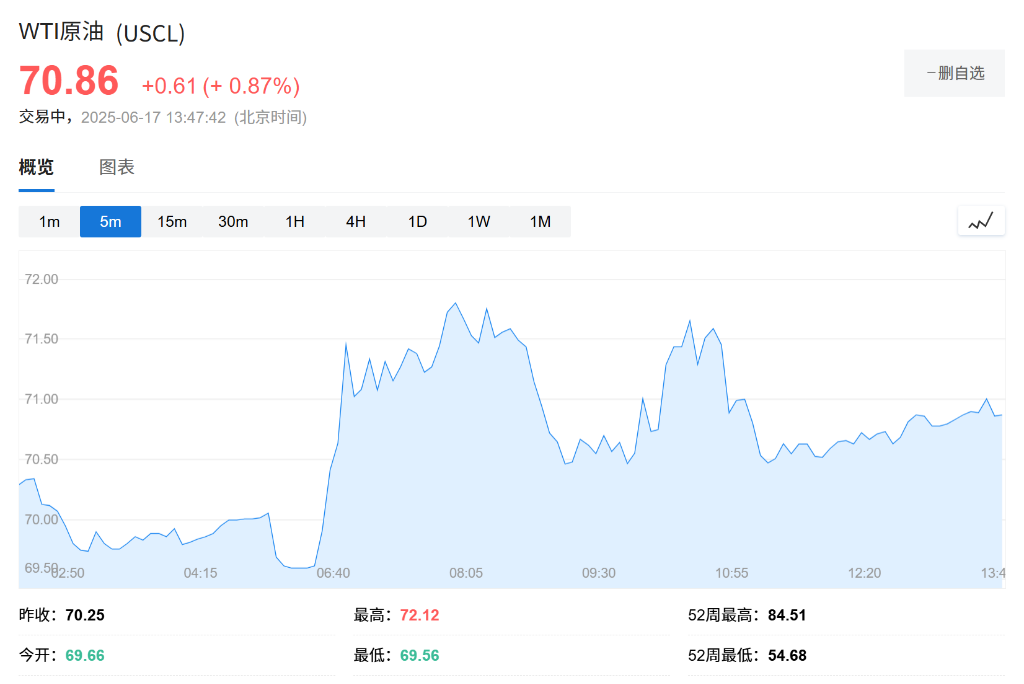Select the 1H timeframe
Viewport: 1024px width, 684px height.
(x=295, y=222)
